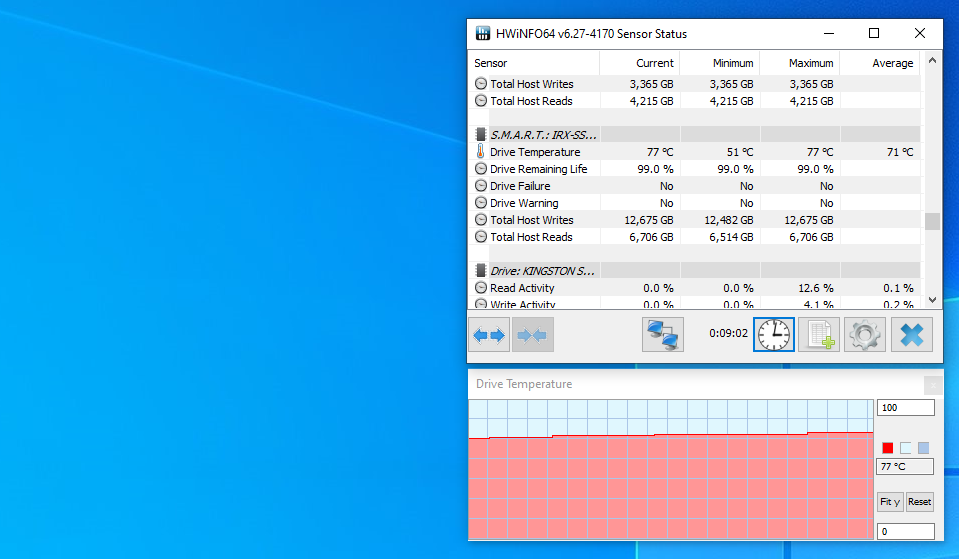
Task: Click the Current column header
Action: (x=640, y=63)
